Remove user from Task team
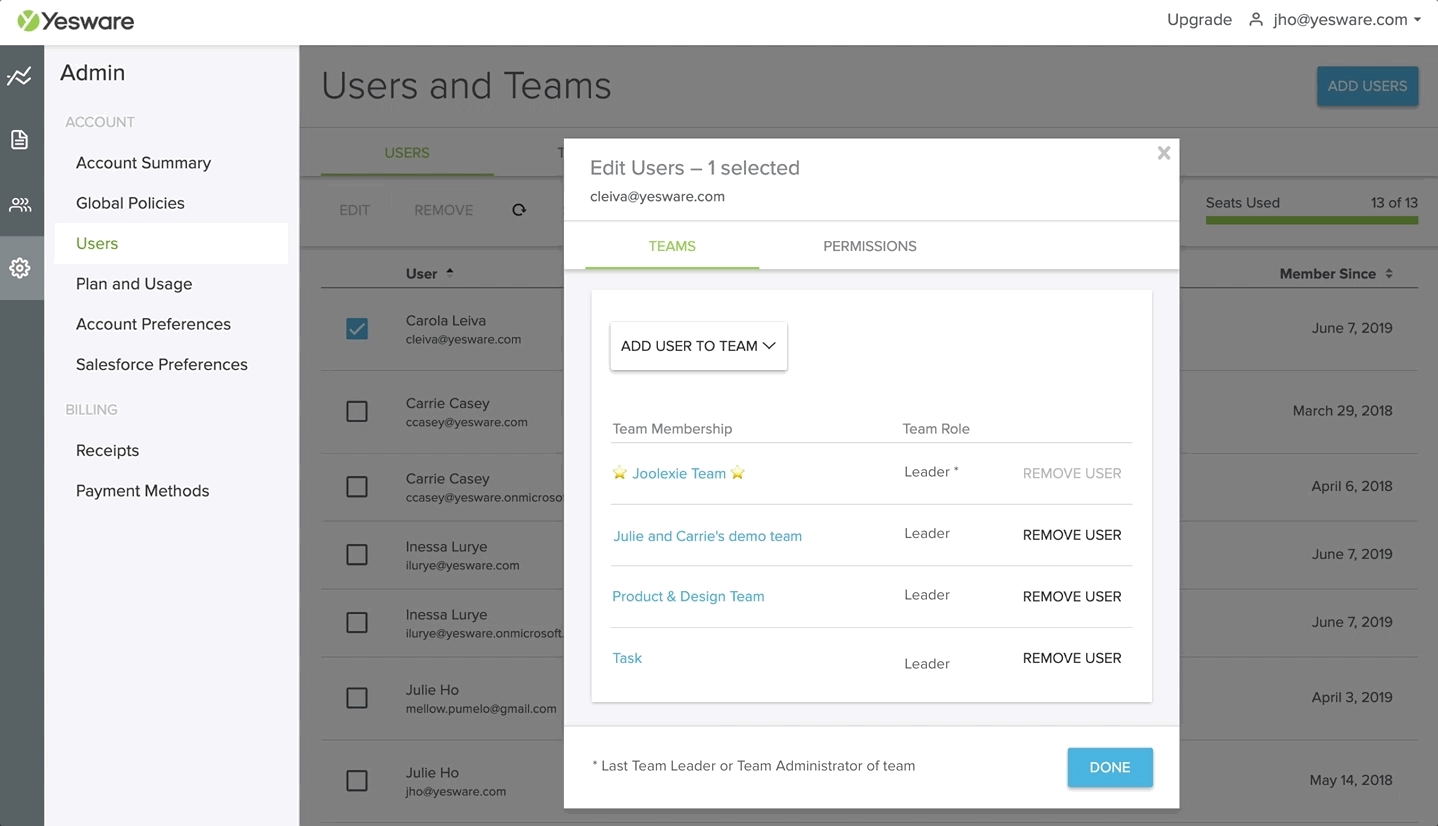Screen dimensions: 1438x826 pyautogui.click(x=1072, y=658)
